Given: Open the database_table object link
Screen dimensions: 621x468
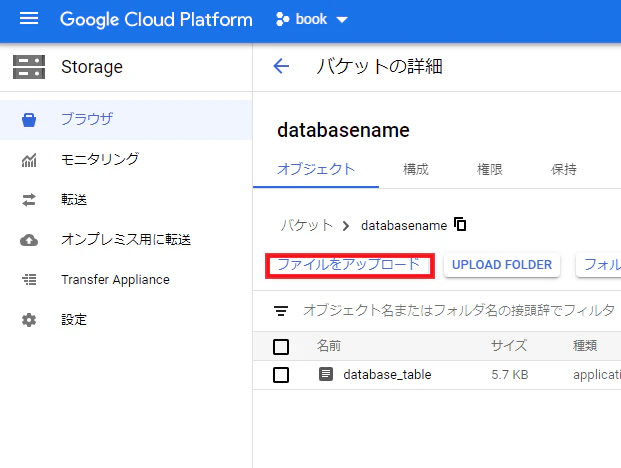Looking at the screenshot, I should pos(387,375).
